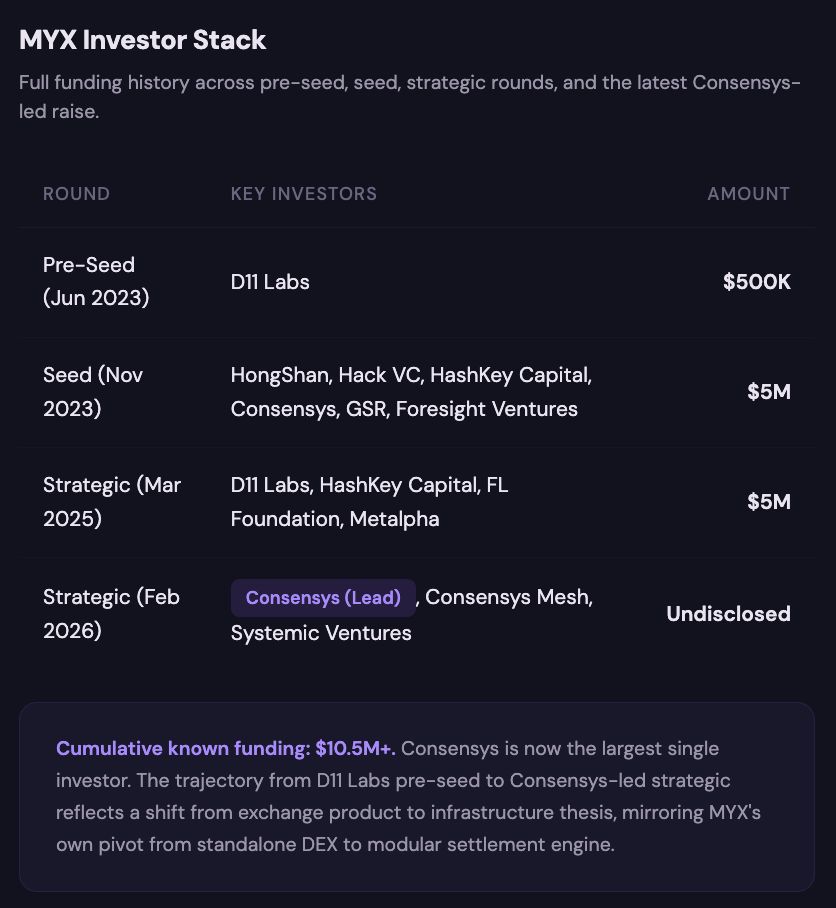Click the Pre-Seed (Jun 2023) round cell
The image size is (836, 908).
[x=96, y=281]
